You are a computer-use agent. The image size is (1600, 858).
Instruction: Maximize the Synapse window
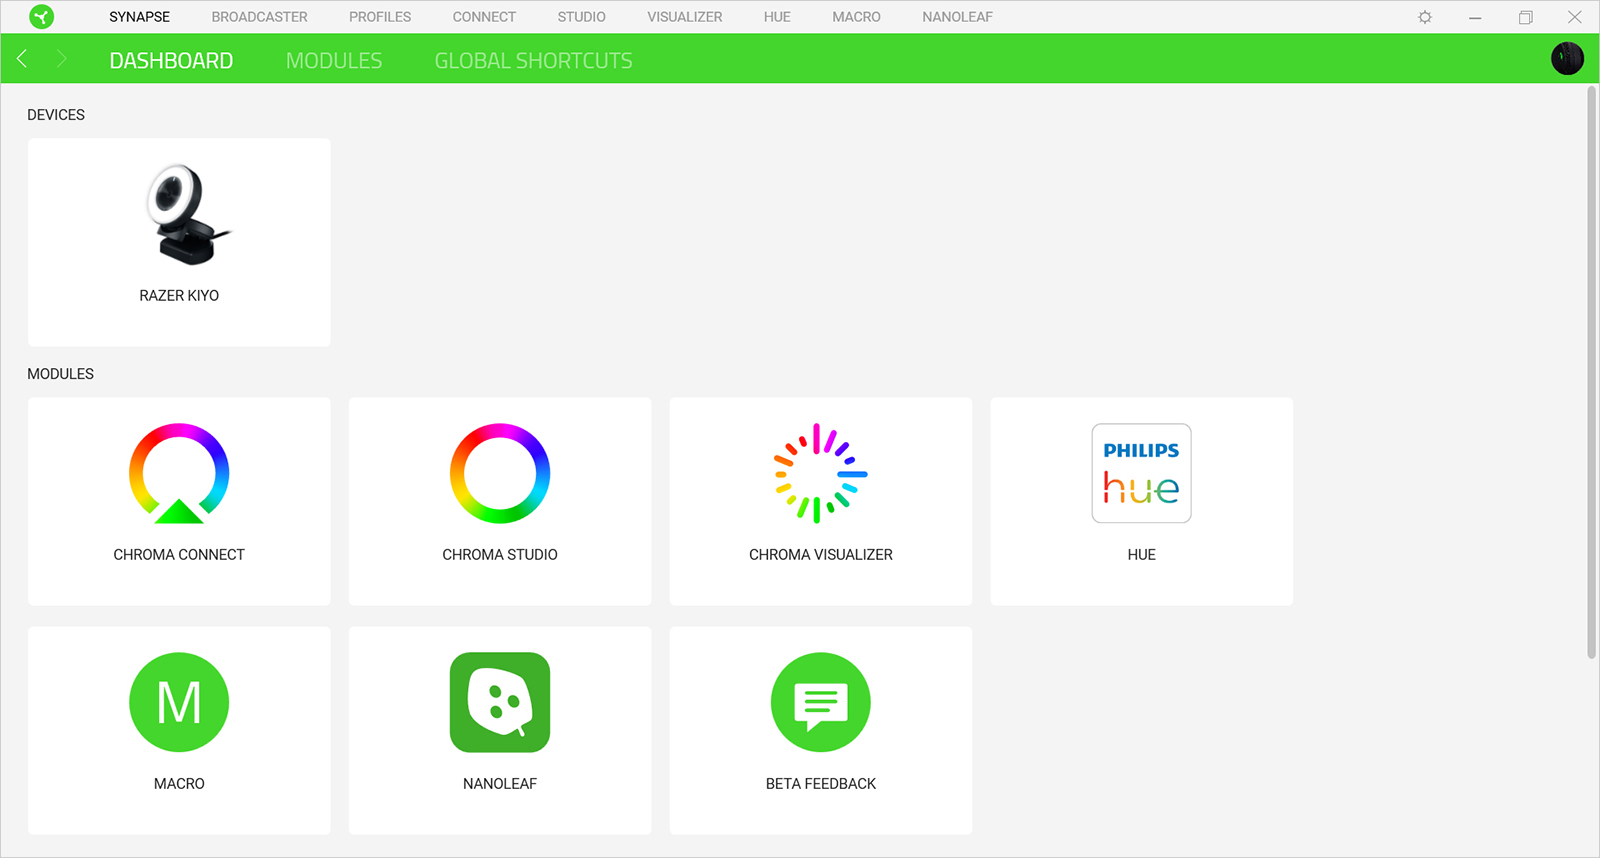coord(1525,17)
